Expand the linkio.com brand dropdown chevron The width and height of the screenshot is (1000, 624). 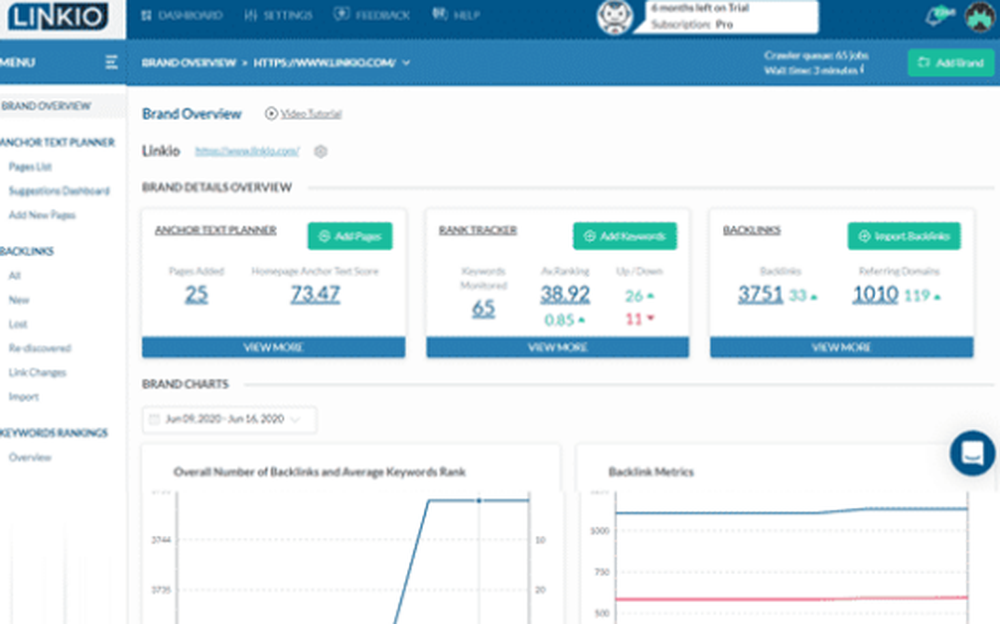pos(406,63)
